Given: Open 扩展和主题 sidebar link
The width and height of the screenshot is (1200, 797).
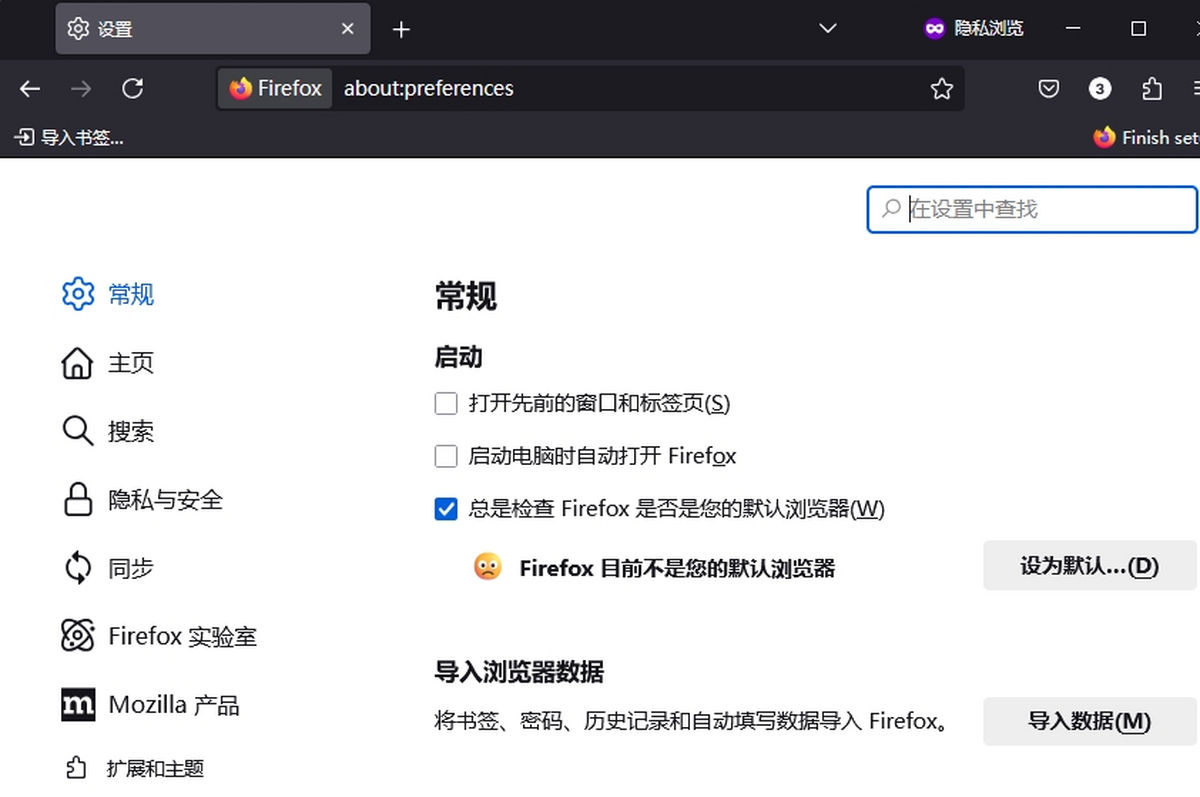Looking at the screenshot, I should (x=135, y=768).
